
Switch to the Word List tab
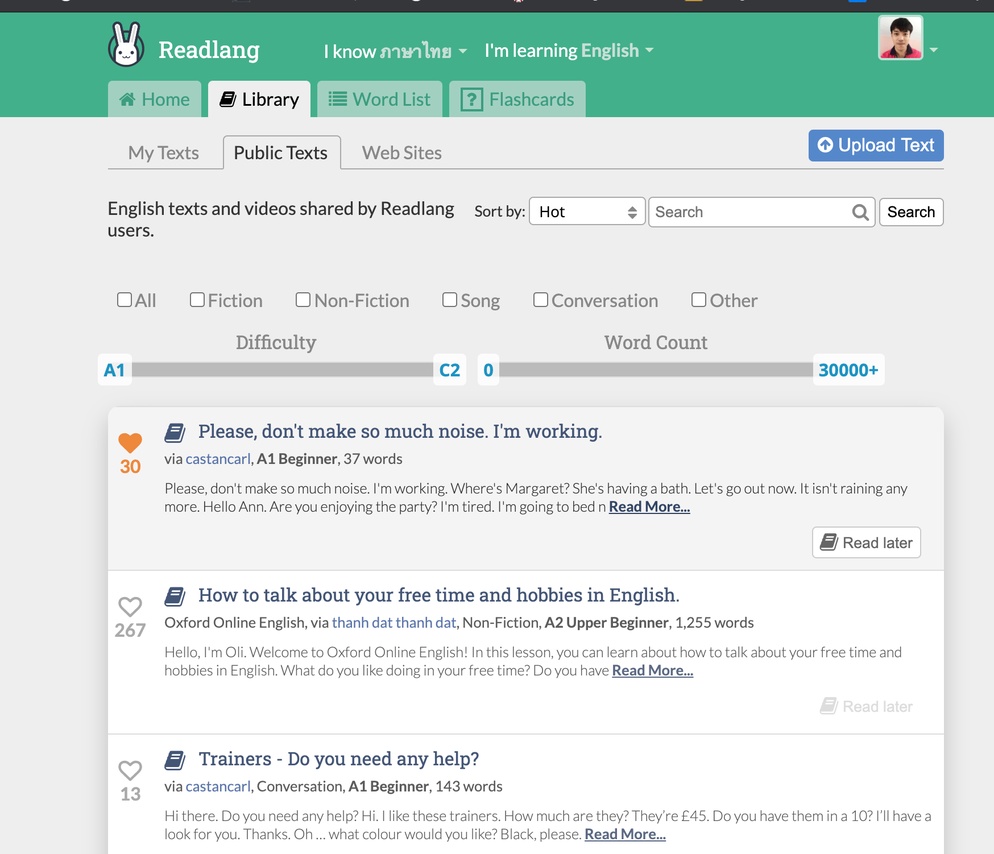click(379, 100)
